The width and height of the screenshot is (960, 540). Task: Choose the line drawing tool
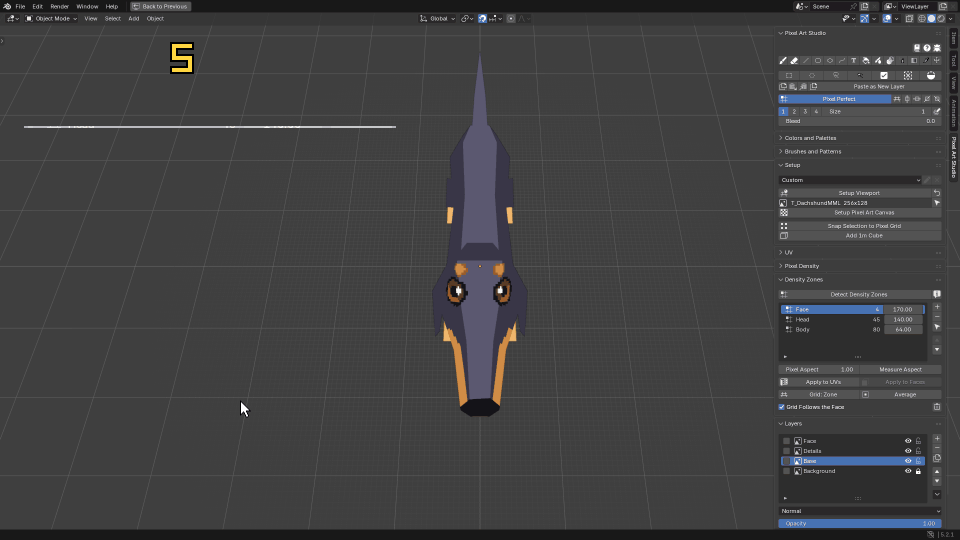[x=806, y=61]
